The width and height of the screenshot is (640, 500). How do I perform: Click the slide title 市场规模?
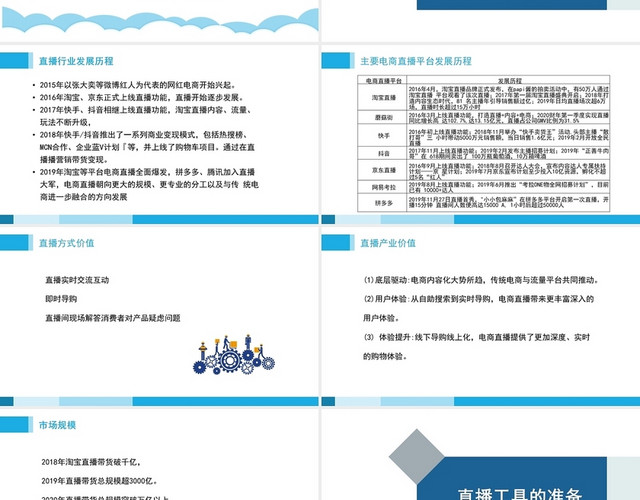point(57,425)
